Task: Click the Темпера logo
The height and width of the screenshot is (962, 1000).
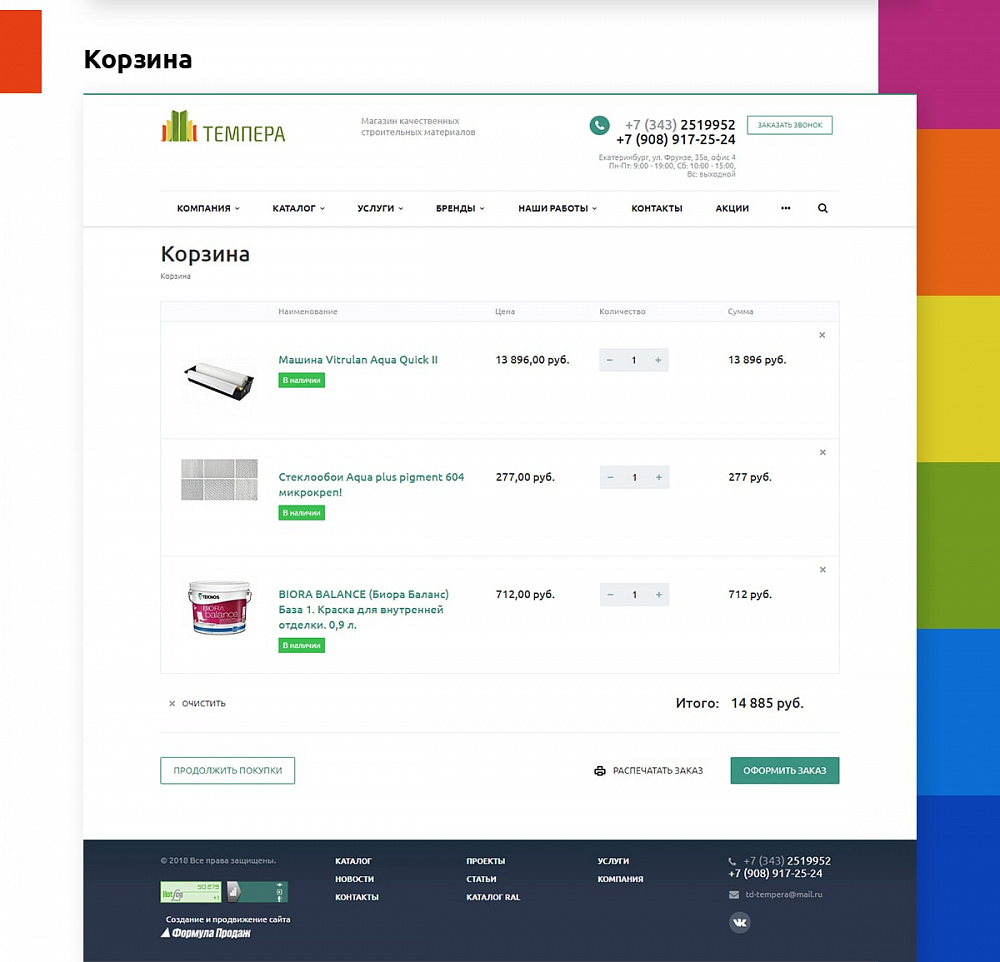Action: click(223, 126)
